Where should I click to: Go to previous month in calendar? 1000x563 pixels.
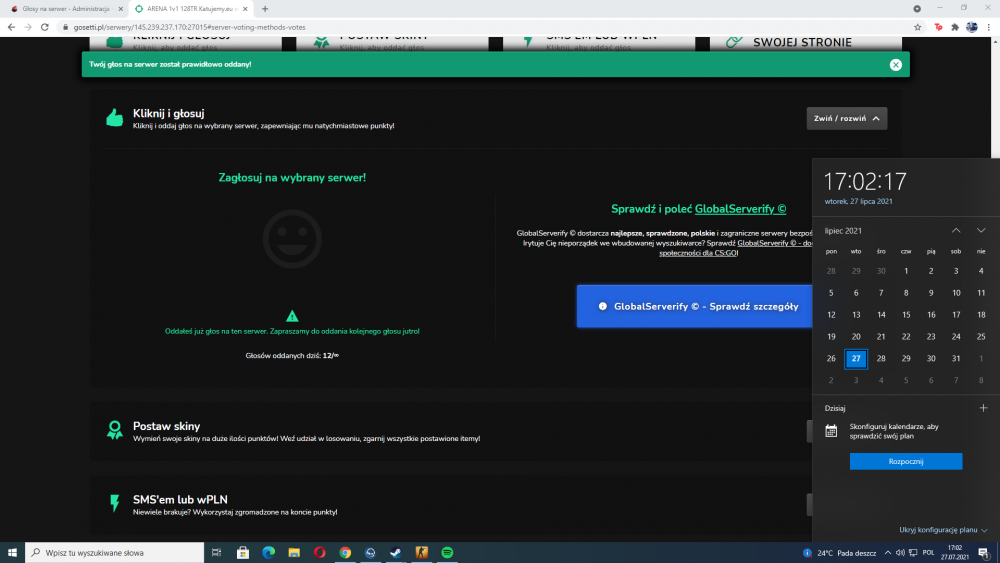pos(956,231)
